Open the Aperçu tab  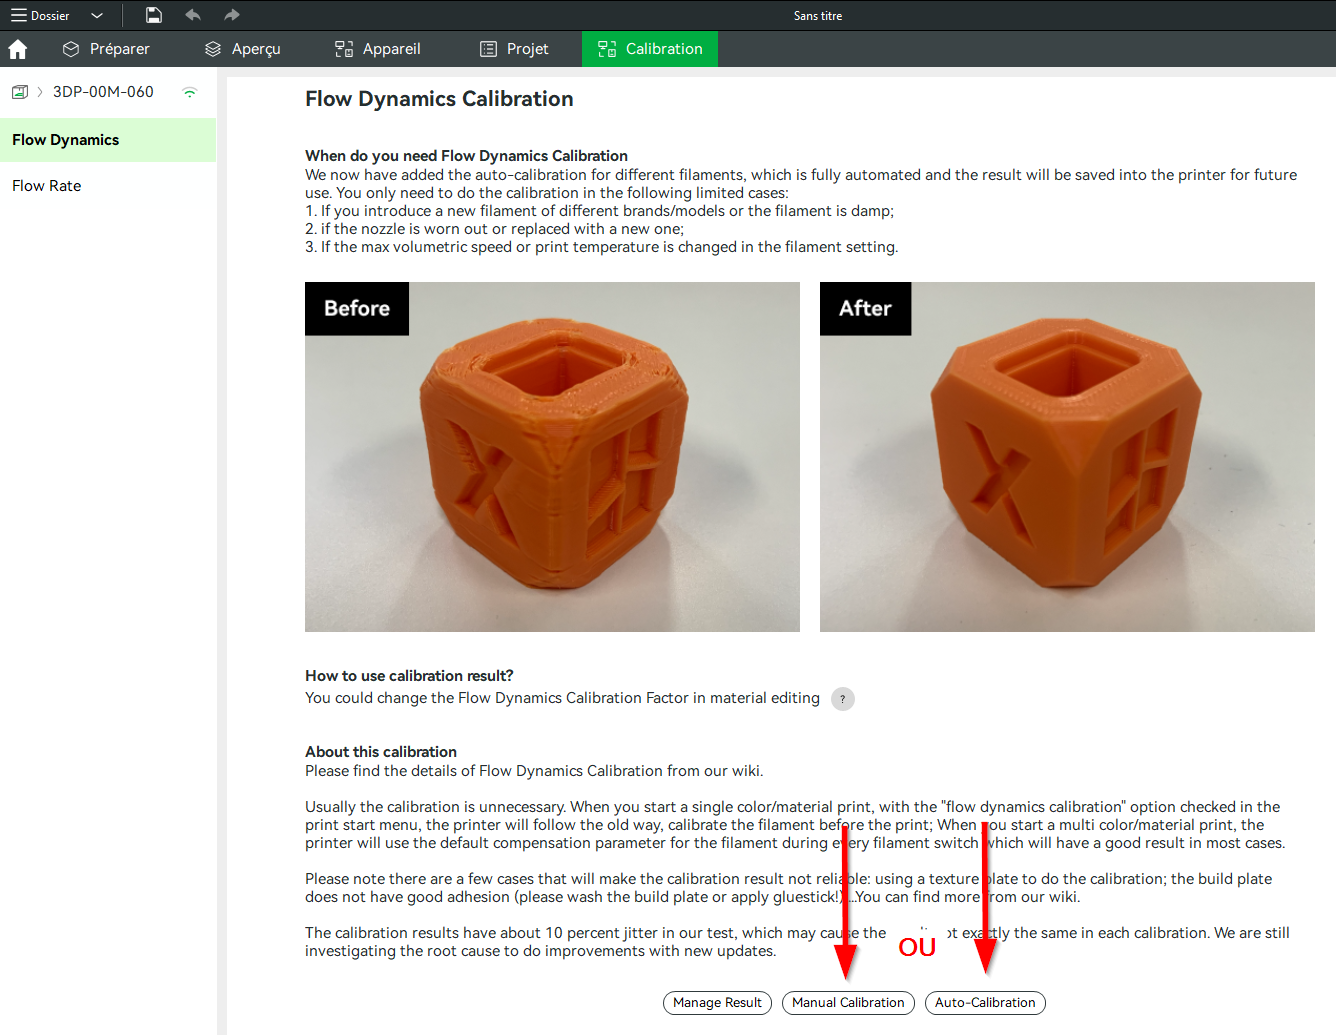tap(243, 49)
